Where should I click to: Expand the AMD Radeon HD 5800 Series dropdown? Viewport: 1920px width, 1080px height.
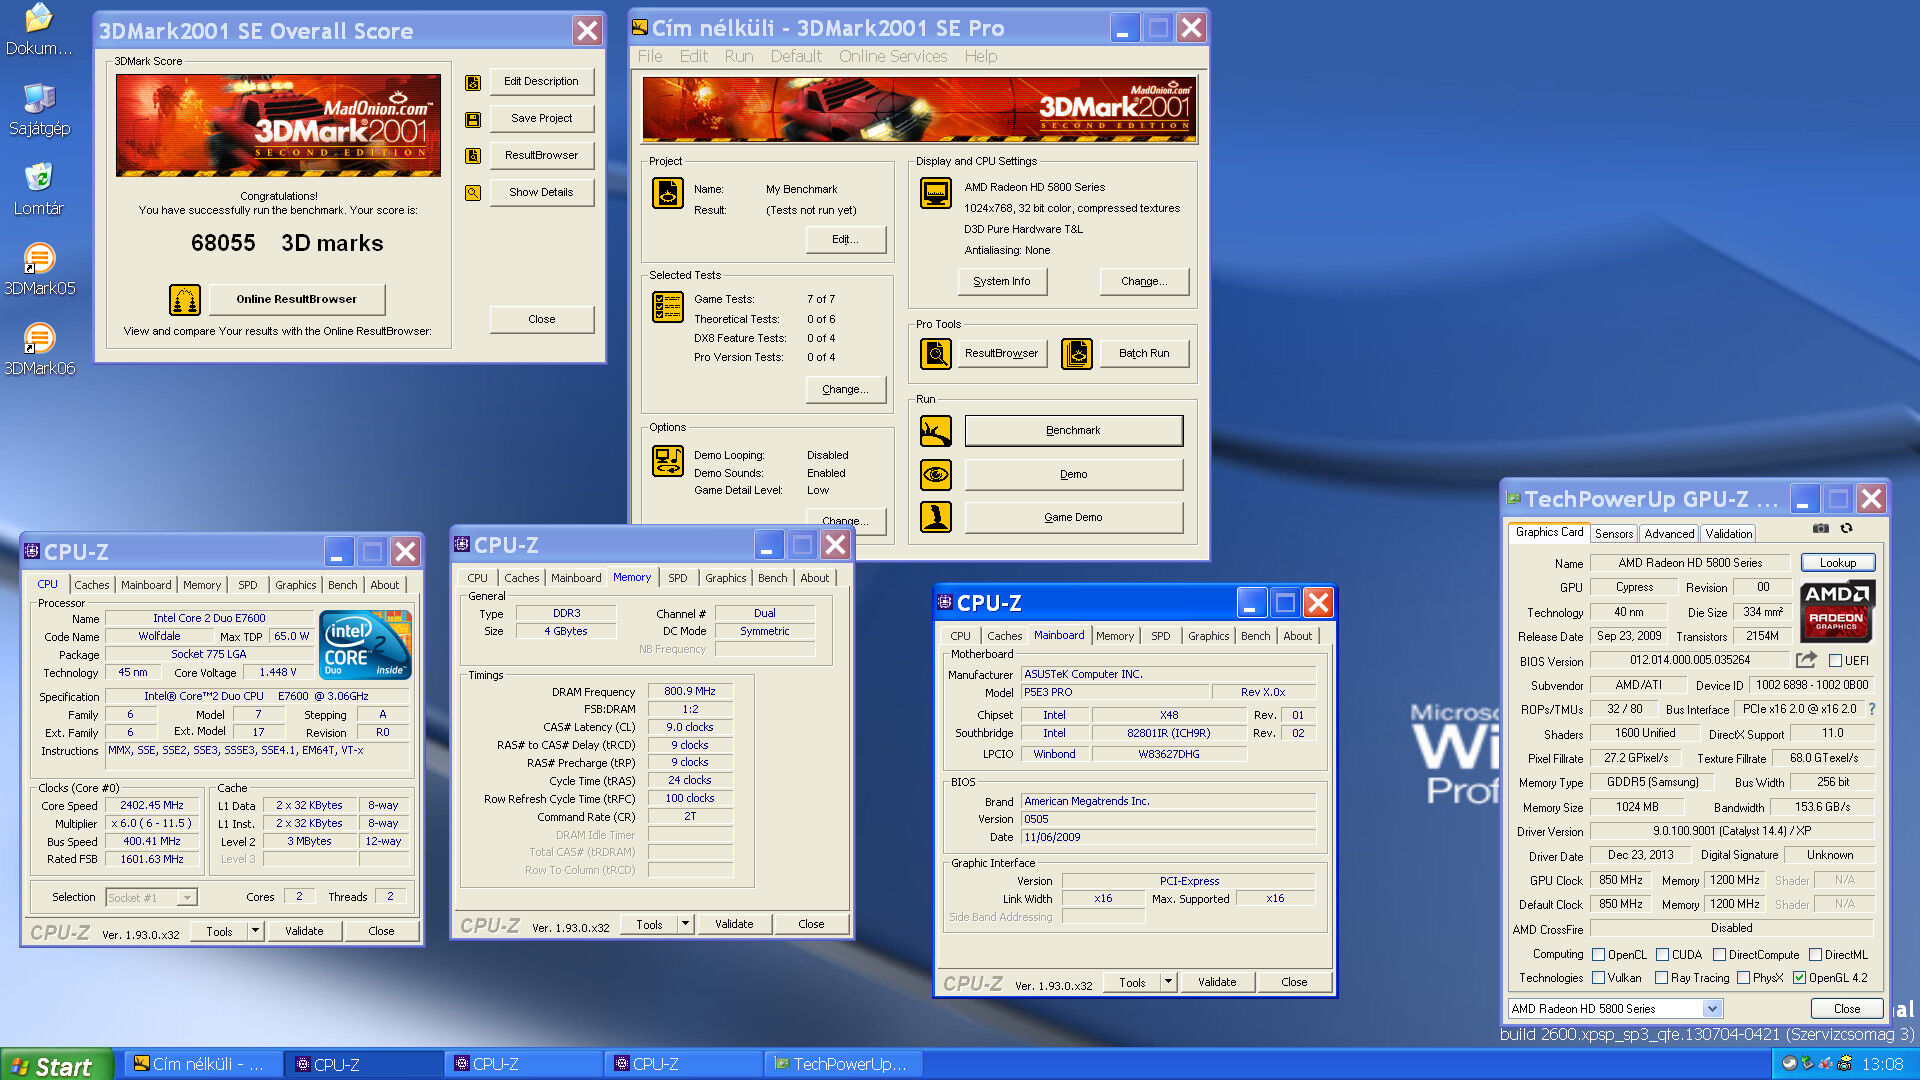pos(1712,1009)
